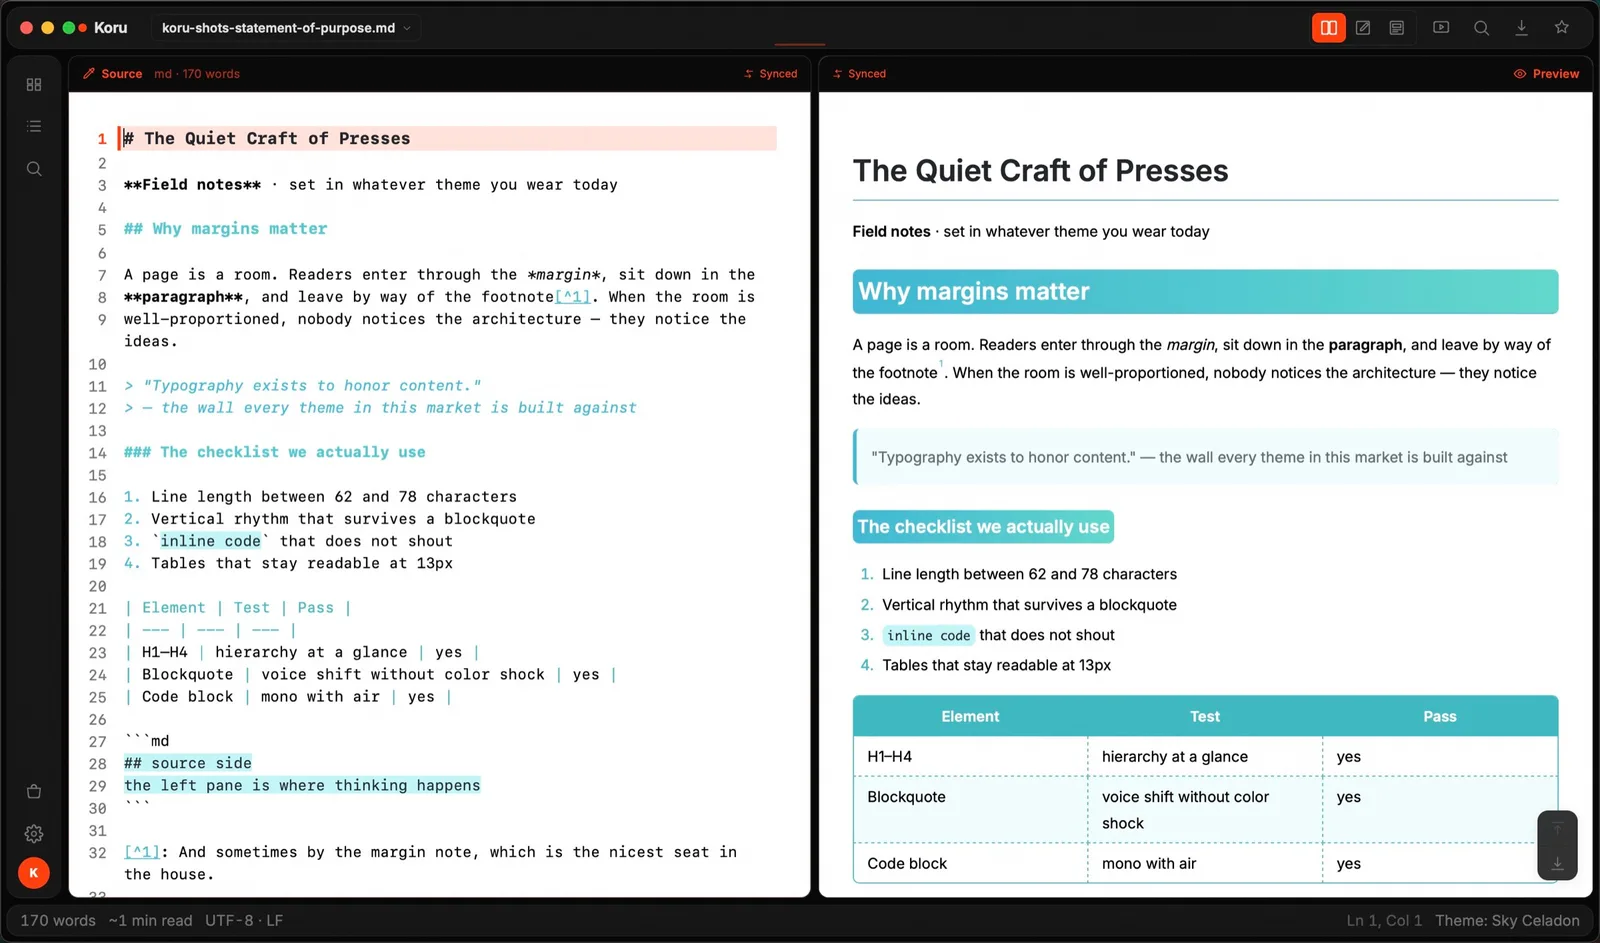Switch to reader-only preview layout

pyautogui.click(x=1397, y=28)
